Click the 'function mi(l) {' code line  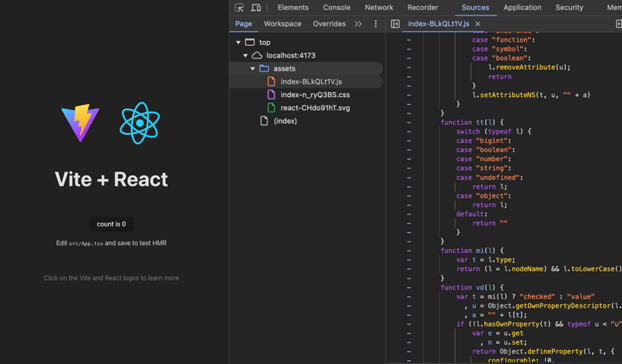[x=472, y=251]
